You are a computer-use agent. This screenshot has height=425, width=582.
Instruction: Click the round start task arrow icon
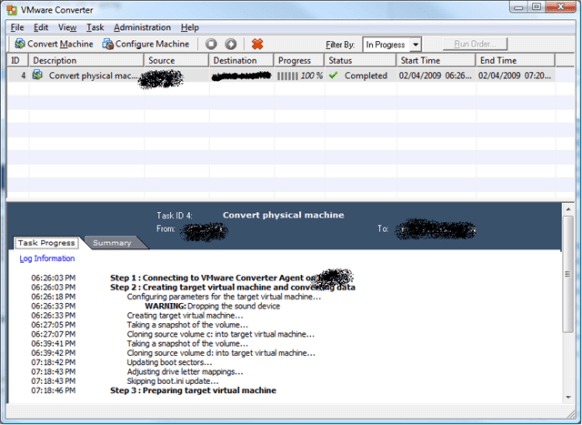tap(231, 44)
